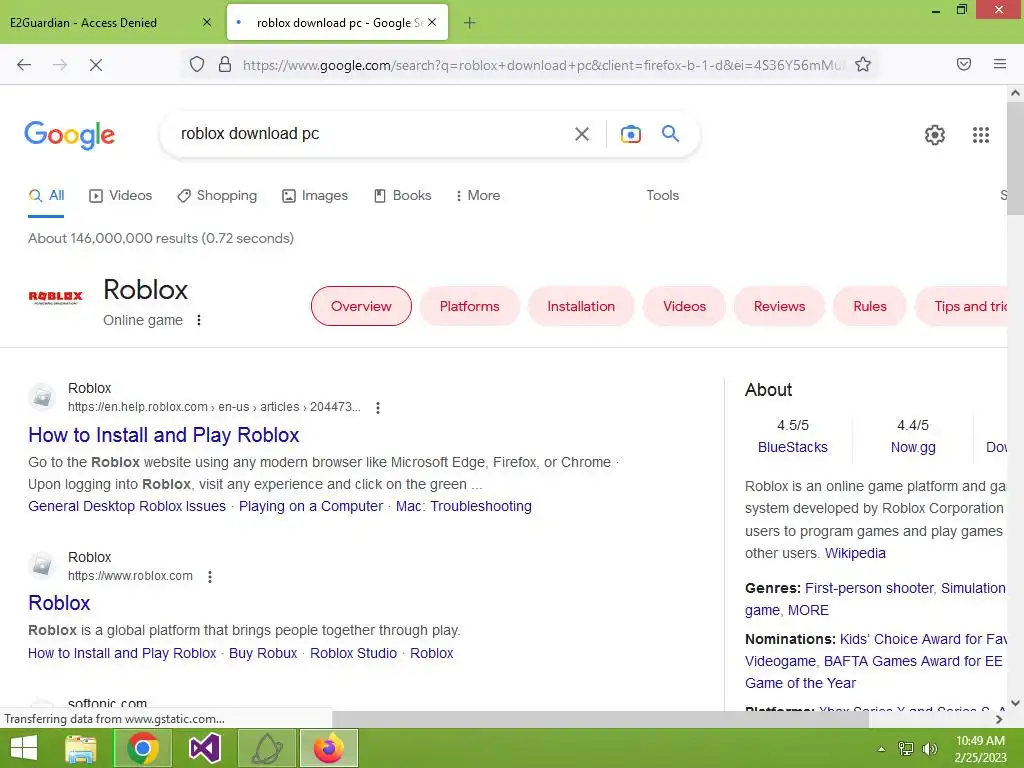Click the Roblox logo thumbnail
The image size is (1024, 768).
pyautogui.click(x=56, y=298)
